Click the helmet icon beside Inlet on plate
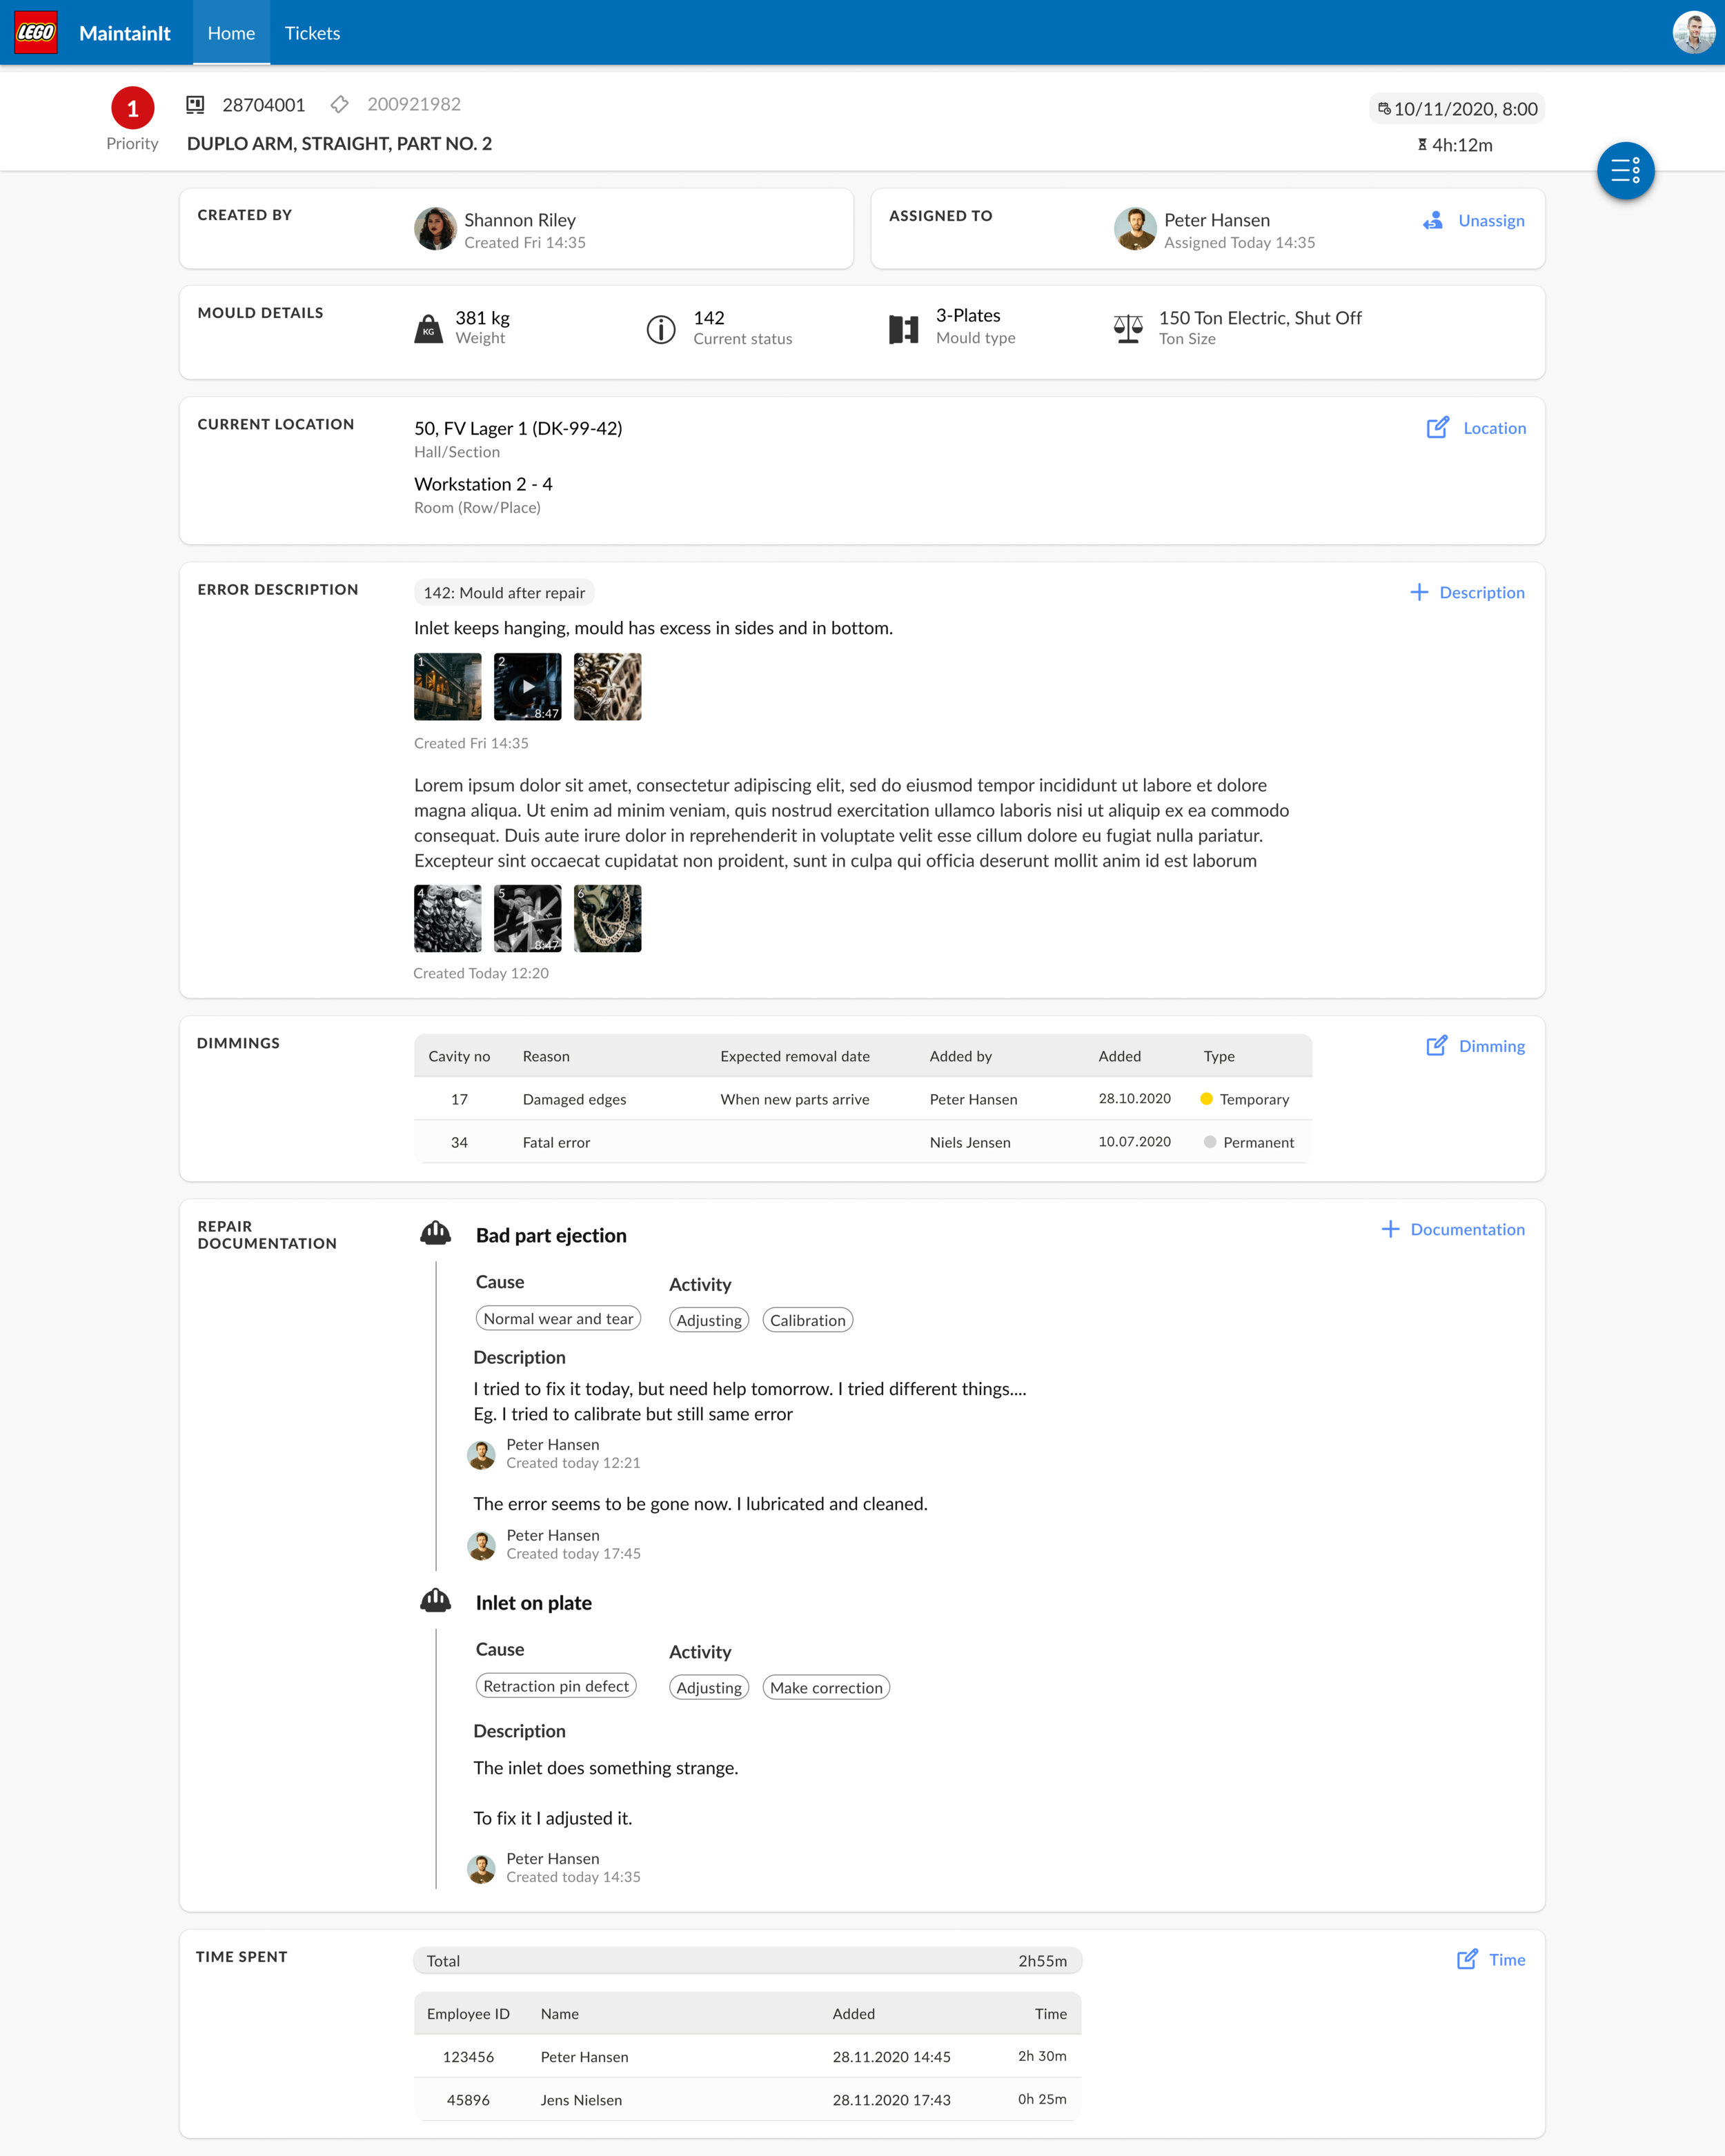The width and height of the screenshot is (1725, 2156). pos(435,1601)
